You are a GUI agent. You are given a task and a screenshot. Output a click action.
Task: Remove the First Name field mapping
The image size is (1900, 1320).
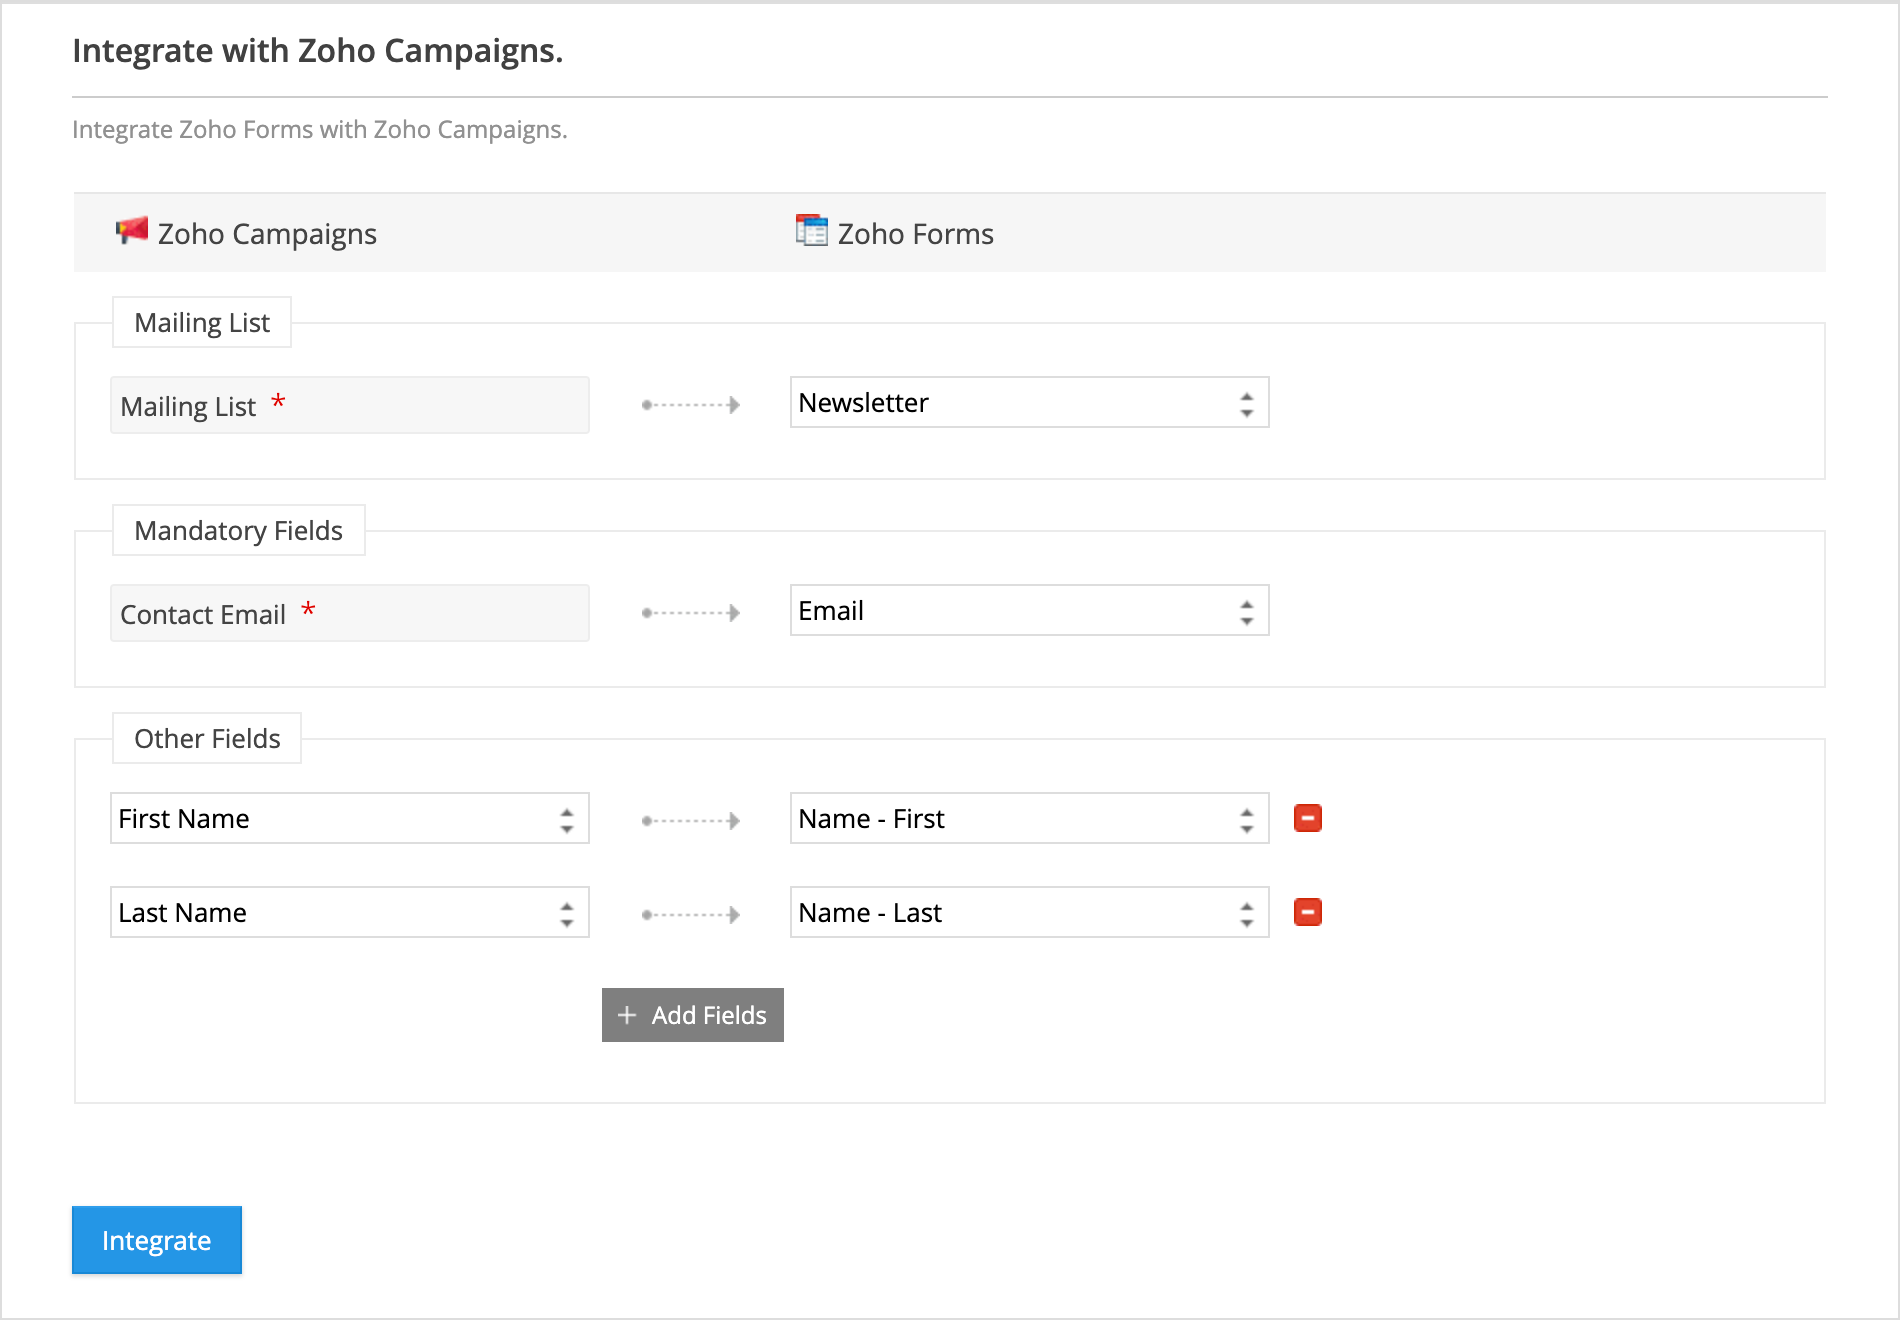point(1308,818)
